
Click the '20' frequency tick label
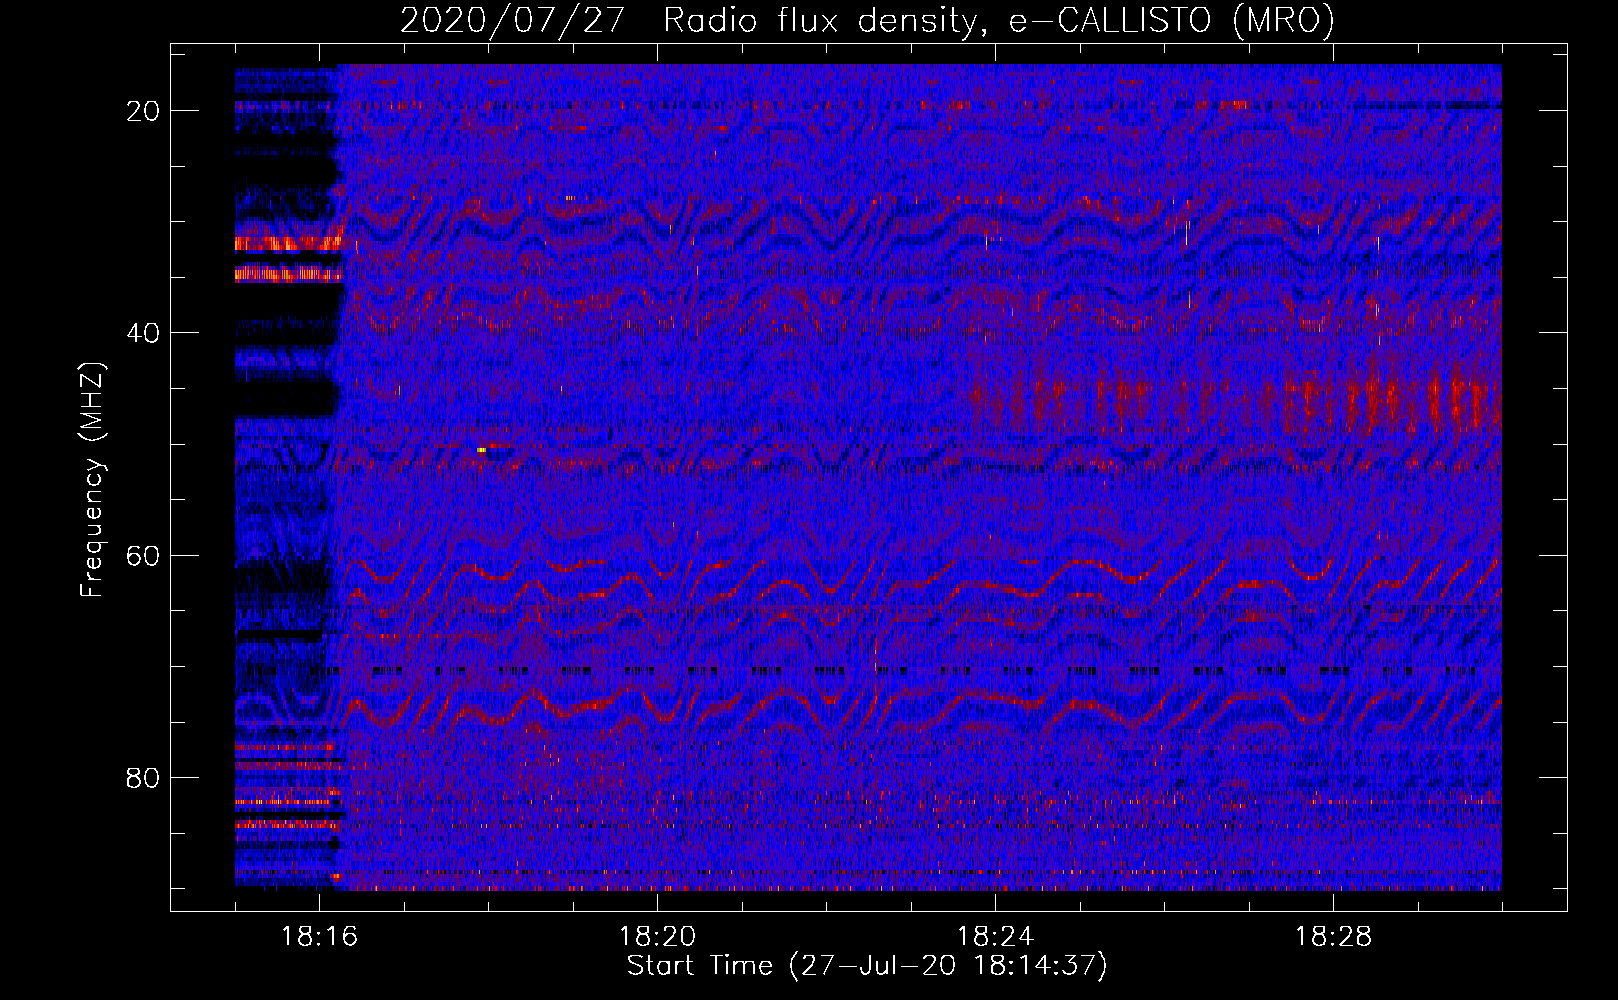(143, 111)
